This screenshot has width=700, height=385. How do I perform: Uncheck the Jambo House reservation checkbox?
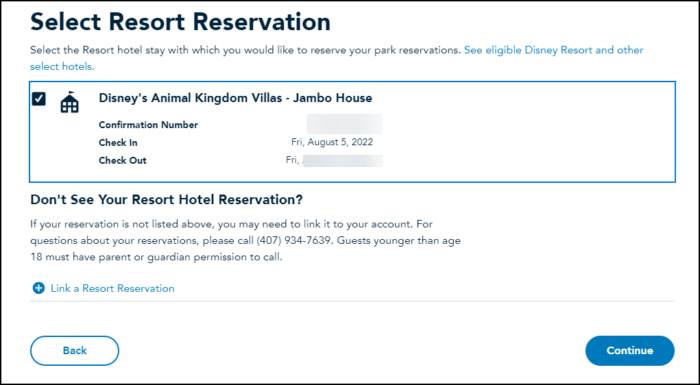[x=39, y=99]
